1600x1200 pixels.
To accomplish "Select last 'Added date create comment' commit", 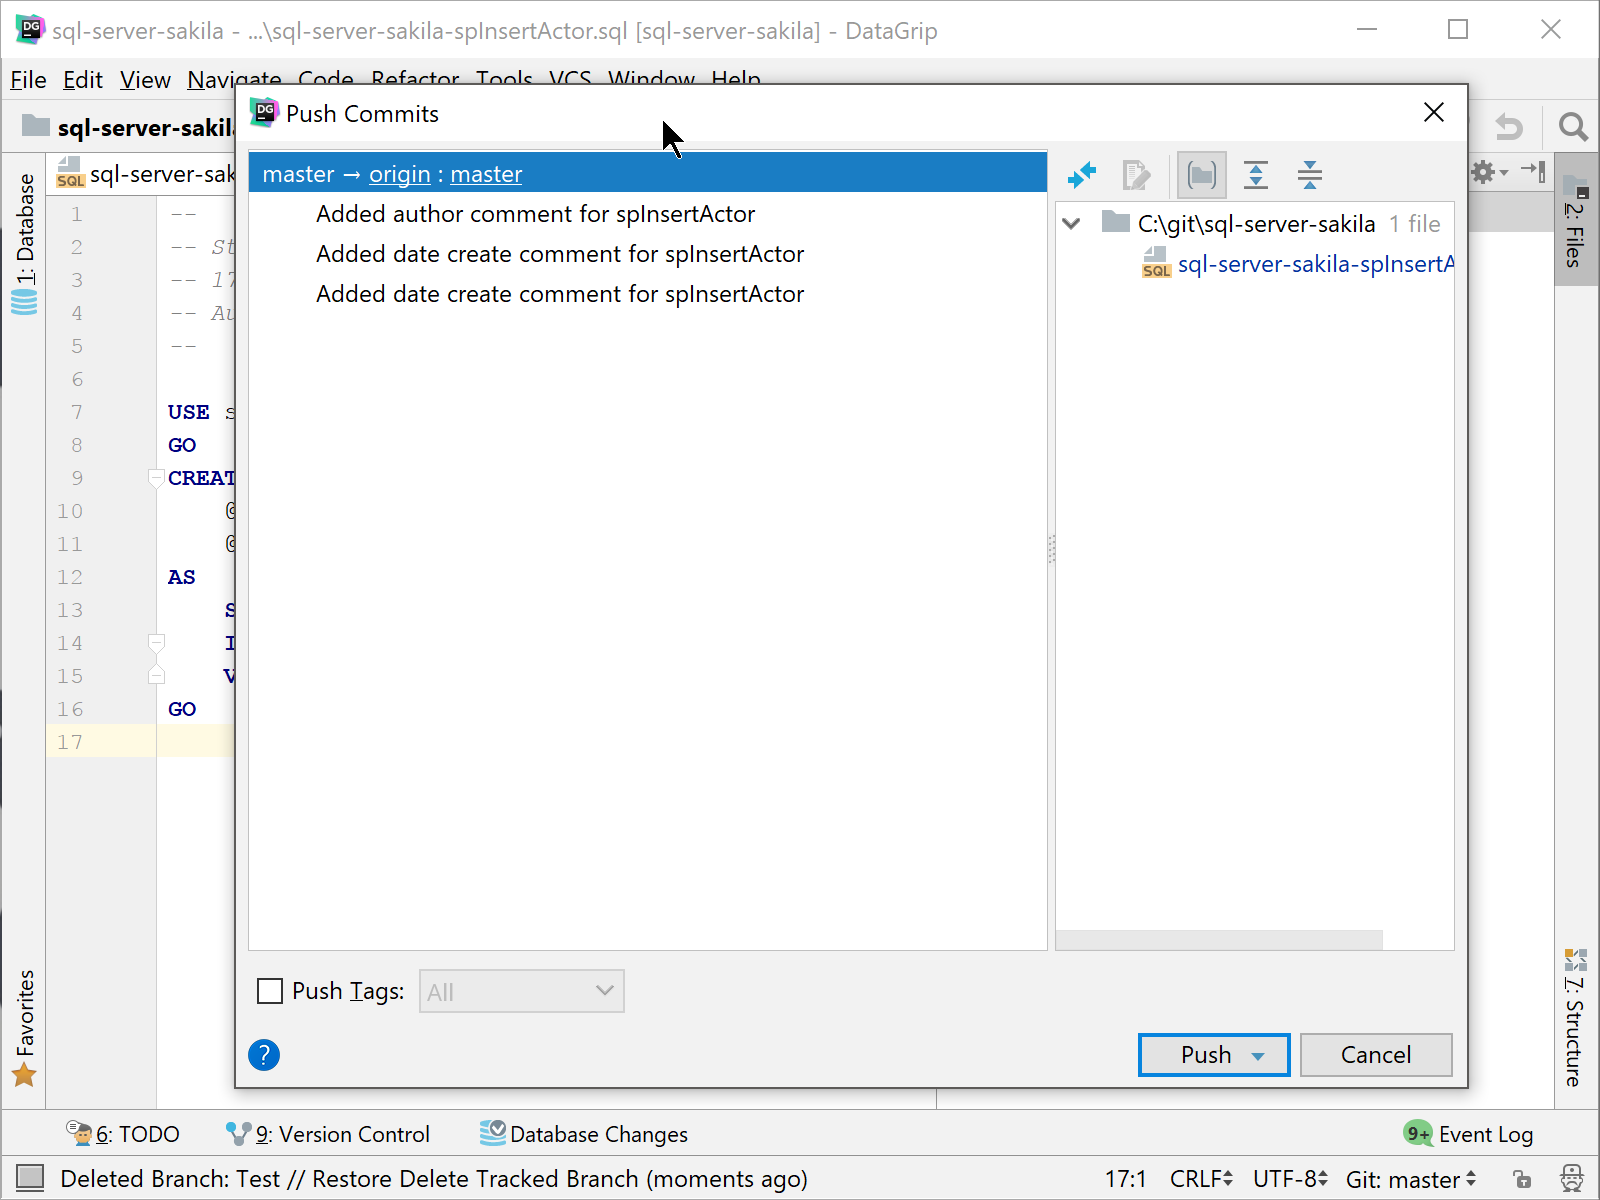I will (x=560, y=294).
